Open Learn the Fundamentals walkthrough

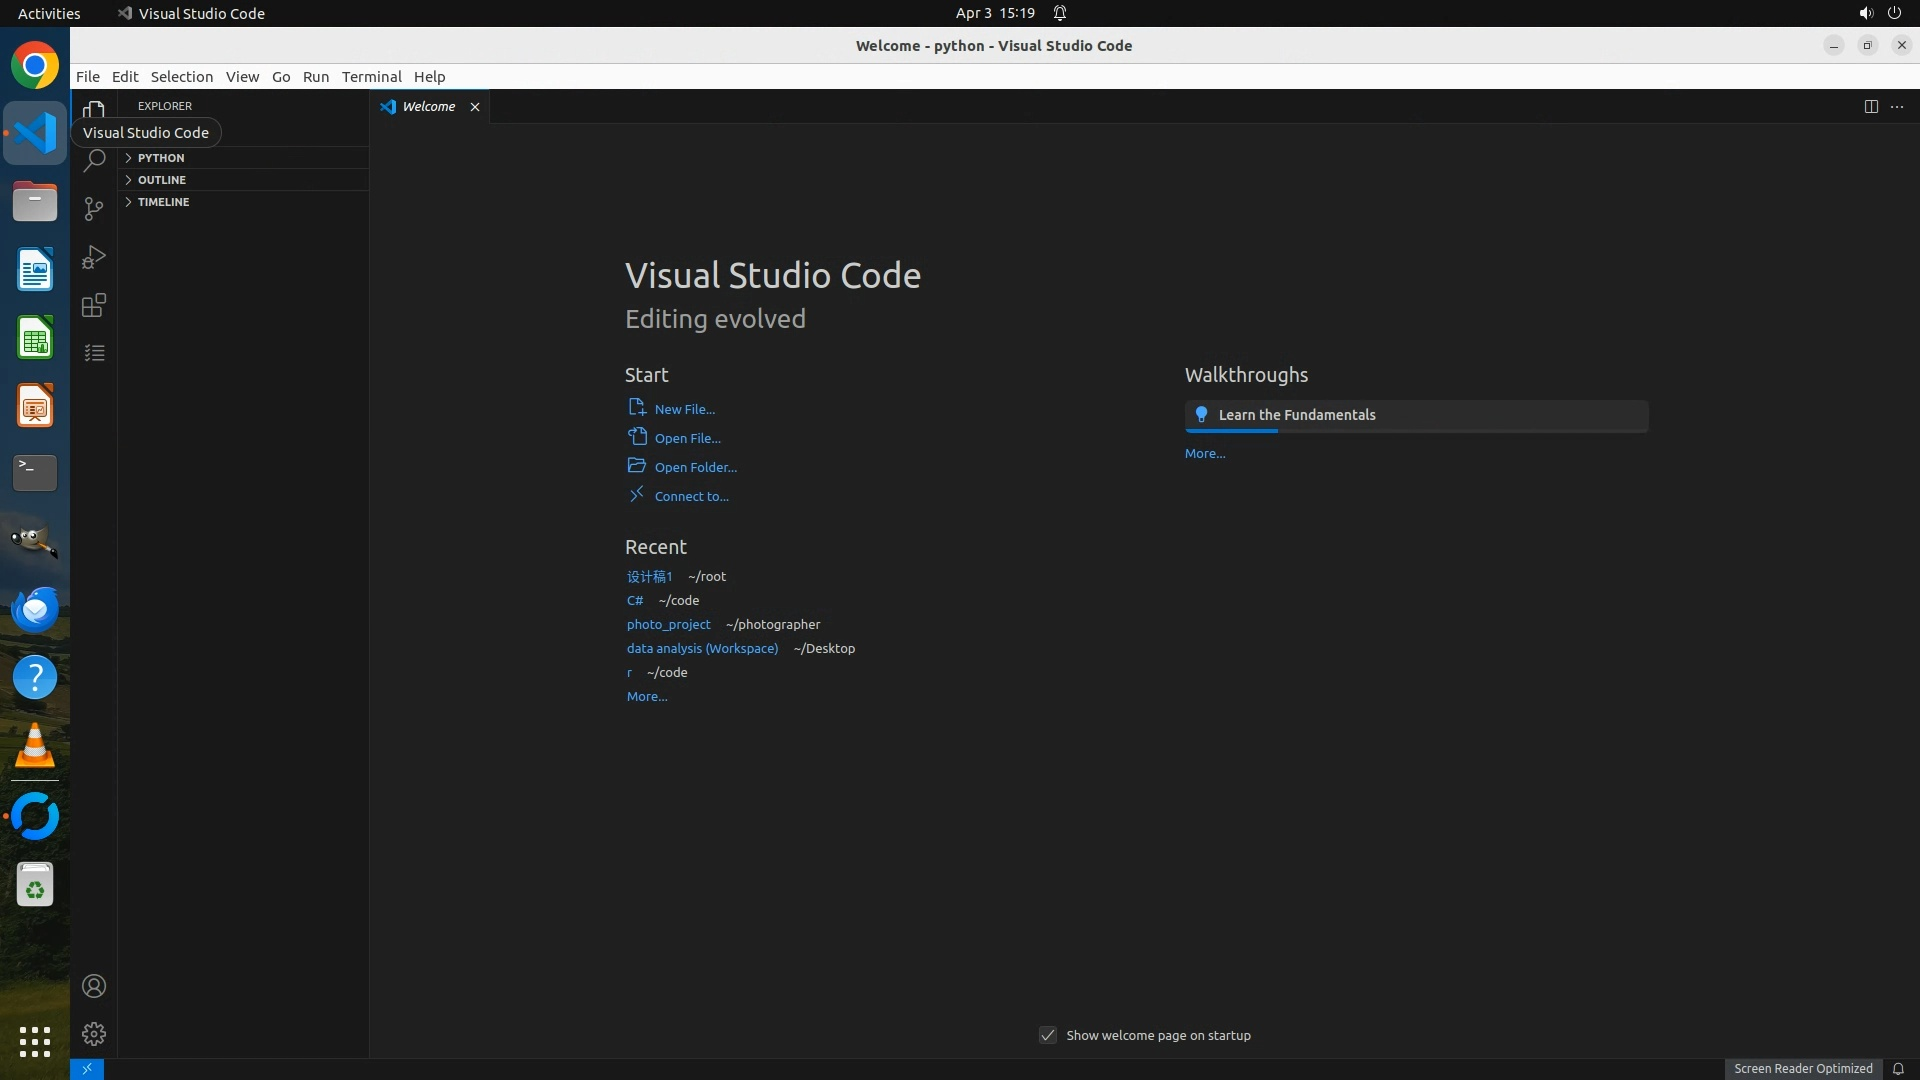click(x=1296, y=415)
